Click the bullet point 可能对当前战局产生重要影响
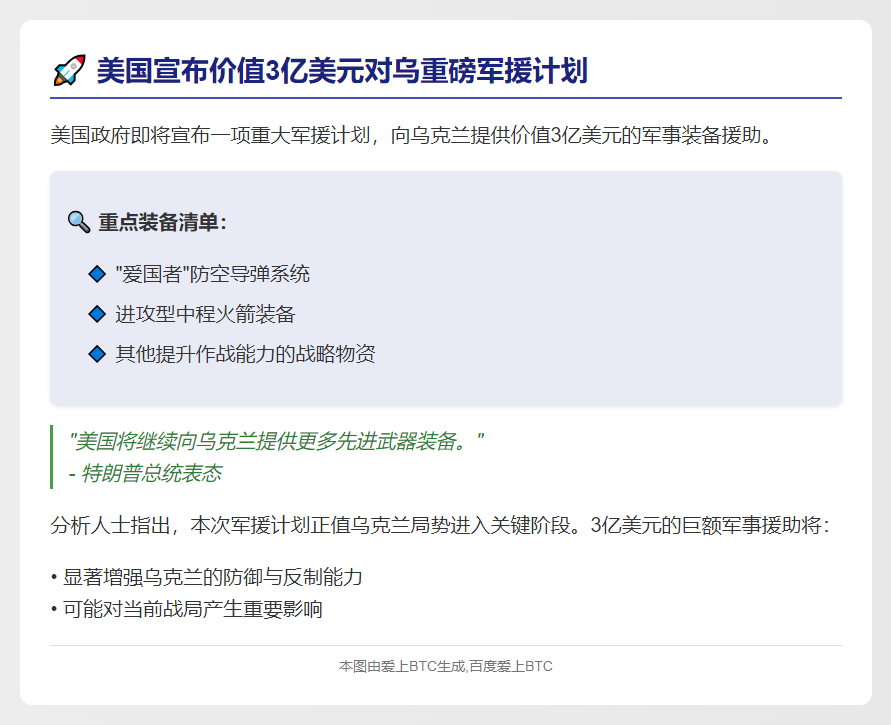The height and width of the screenshot is (725, 891). point(186,609)
